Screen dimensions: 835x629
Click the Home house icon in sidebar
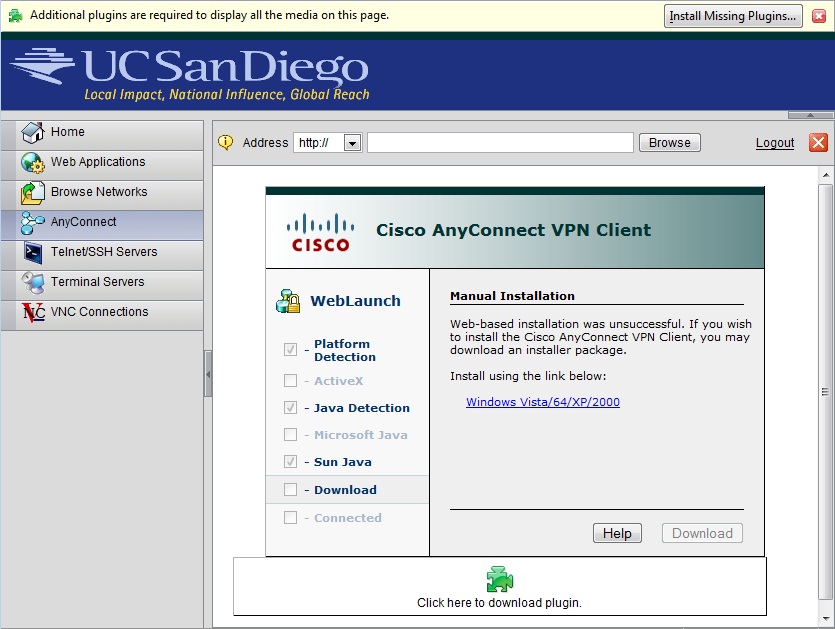click(x=32, y=132)
